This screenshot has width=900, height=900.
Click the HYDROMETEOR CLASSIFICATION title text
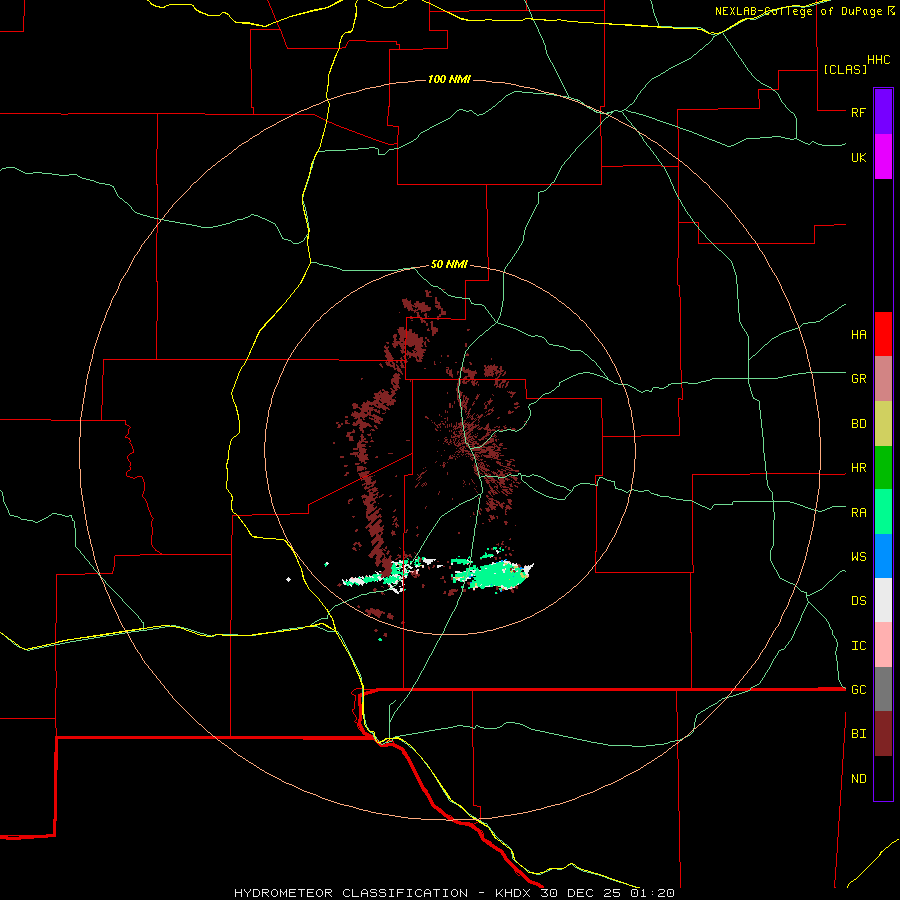(x=351, y=893)
